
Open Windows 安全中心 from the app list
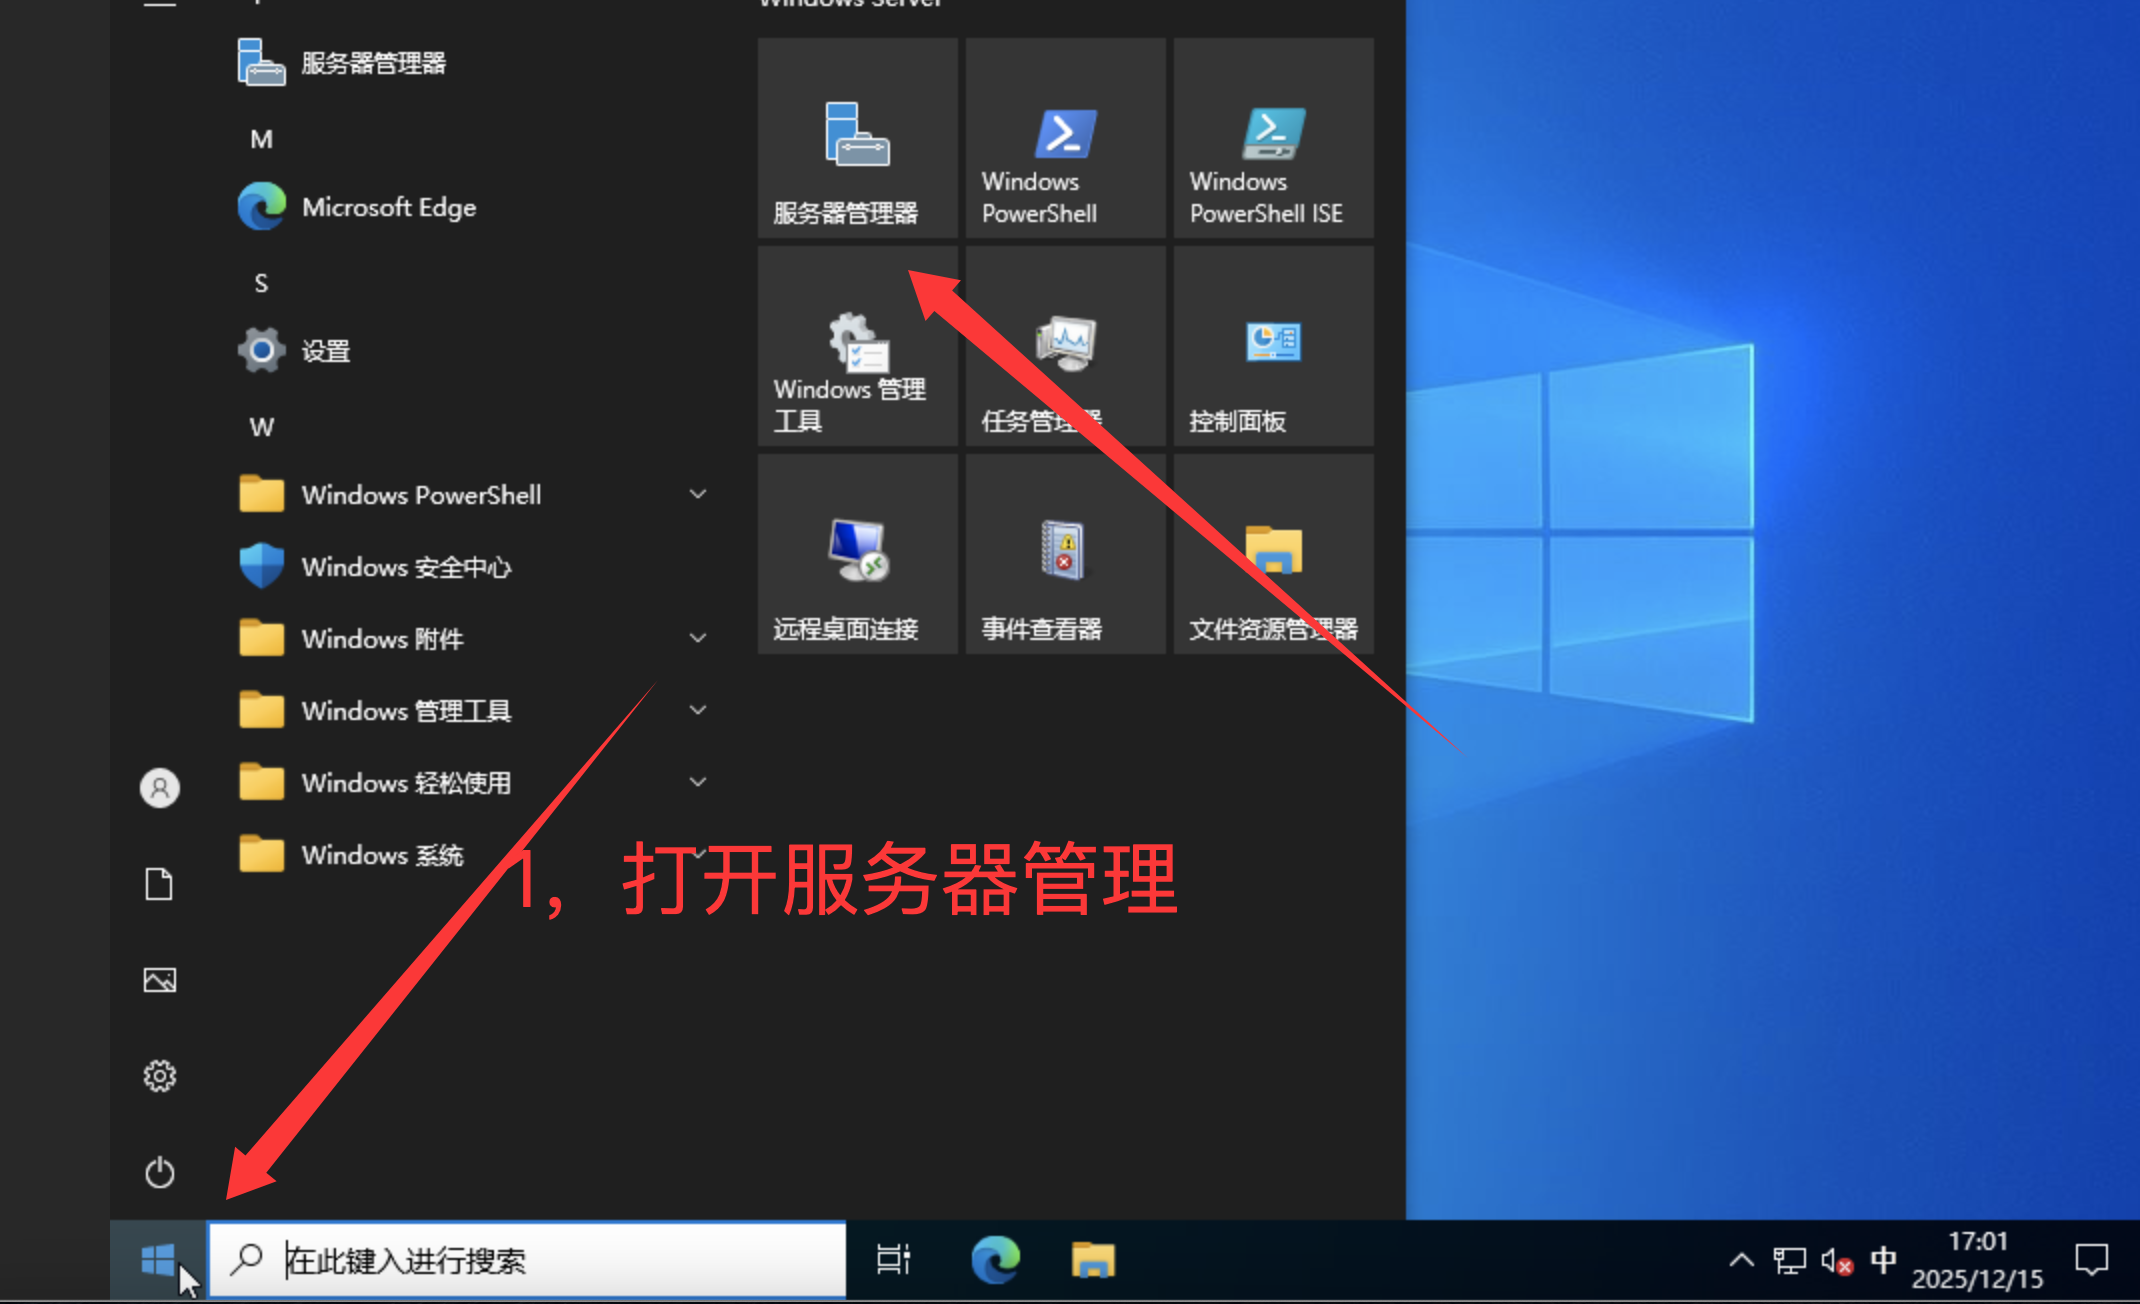pos(405,567)
